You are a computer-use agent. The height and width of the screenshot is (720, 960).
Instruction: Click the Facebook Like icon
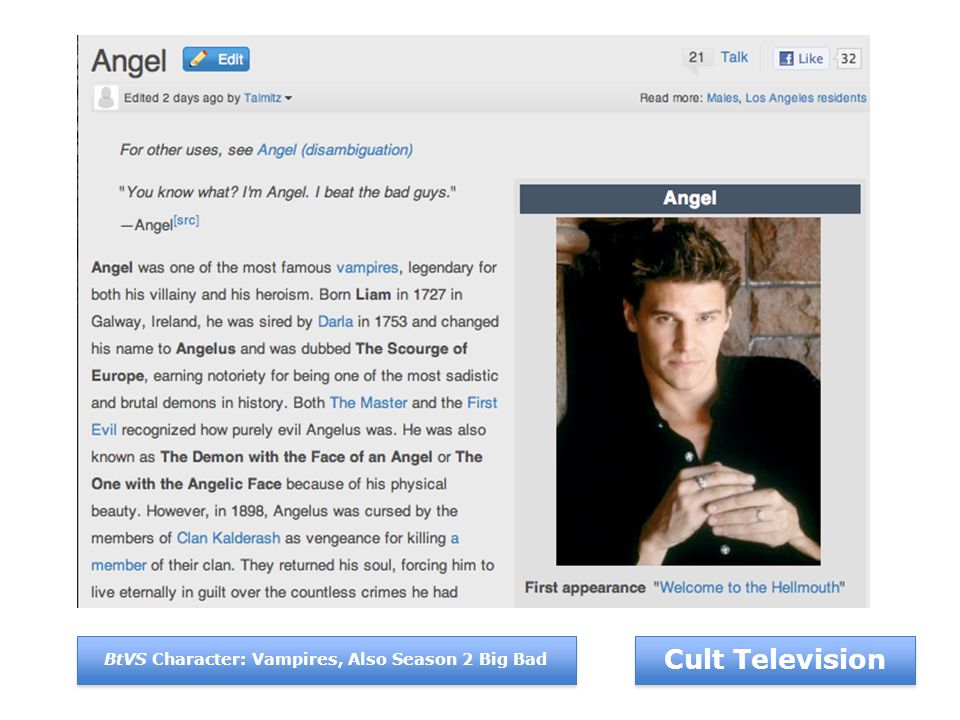[801, 59]
